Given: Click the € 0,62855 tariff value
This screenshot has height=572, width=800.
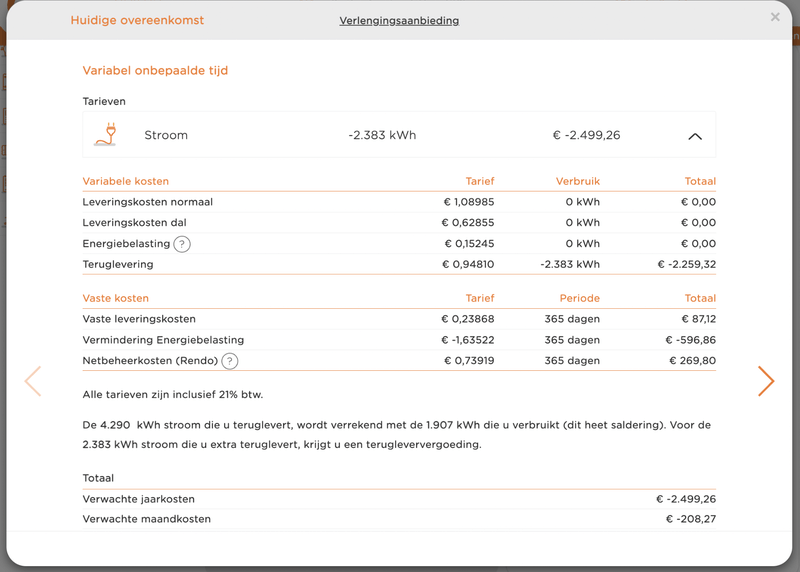Looking at the screenshot, I should pyautogui.click(x=468, y=223).
